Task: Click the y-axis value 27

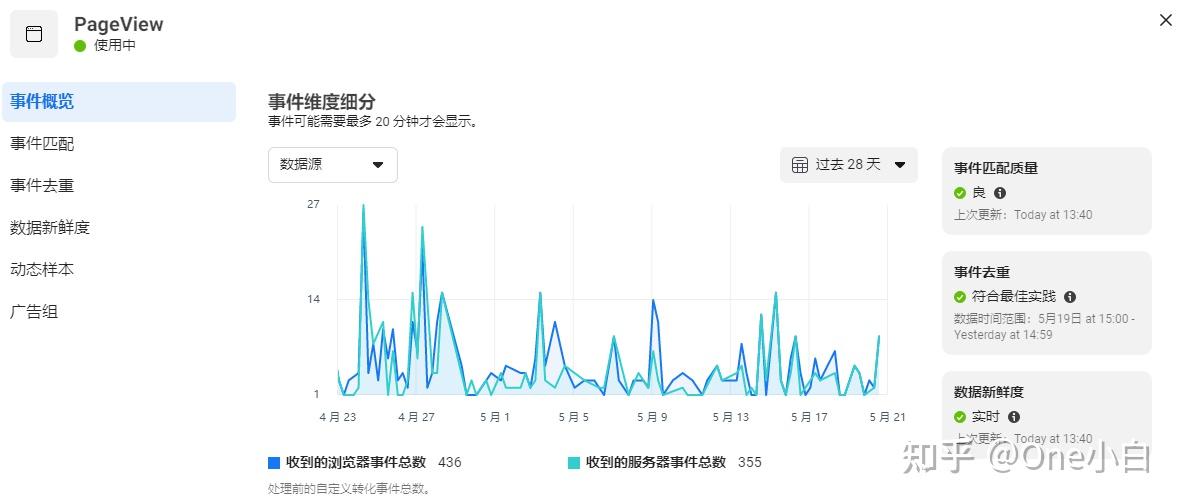Action: [x=313, y=204]
